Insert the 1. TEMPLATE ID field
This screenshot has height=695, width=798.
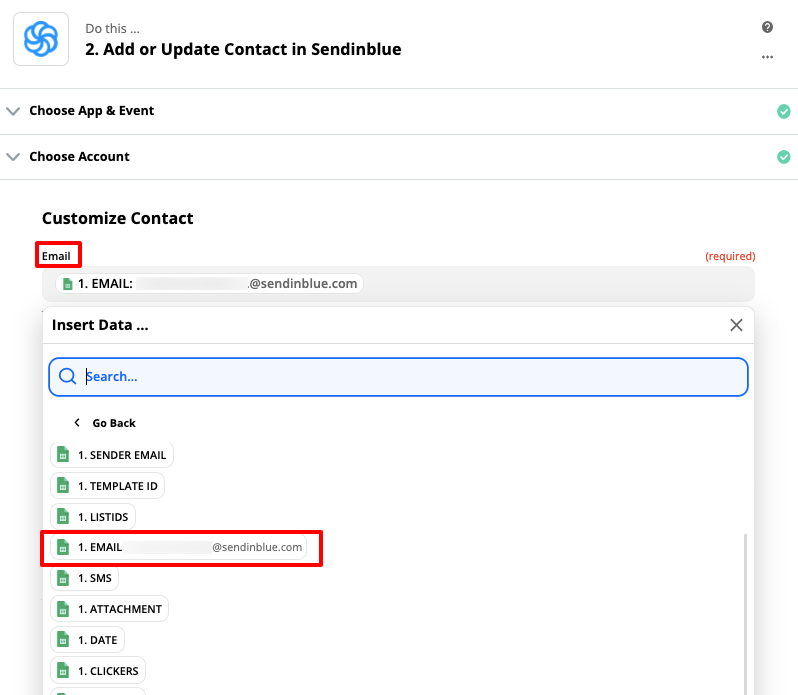107,486
